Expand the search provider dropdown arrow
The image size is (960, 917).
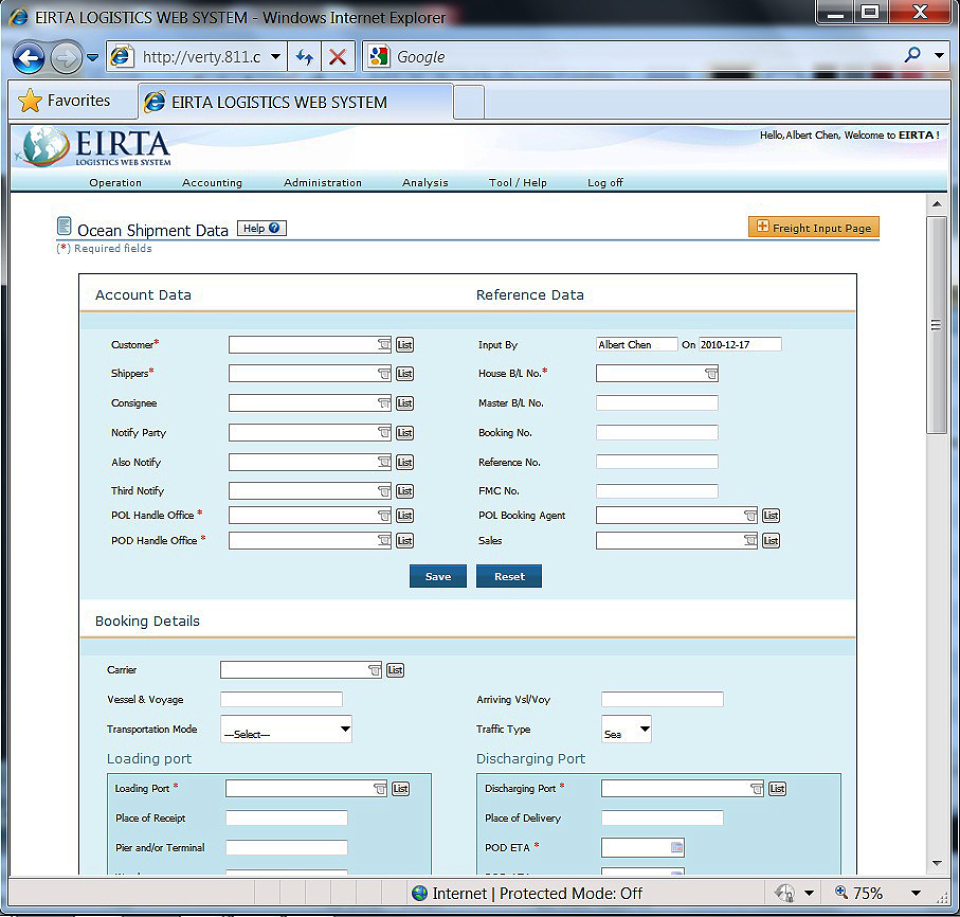(x=939, y=55)
